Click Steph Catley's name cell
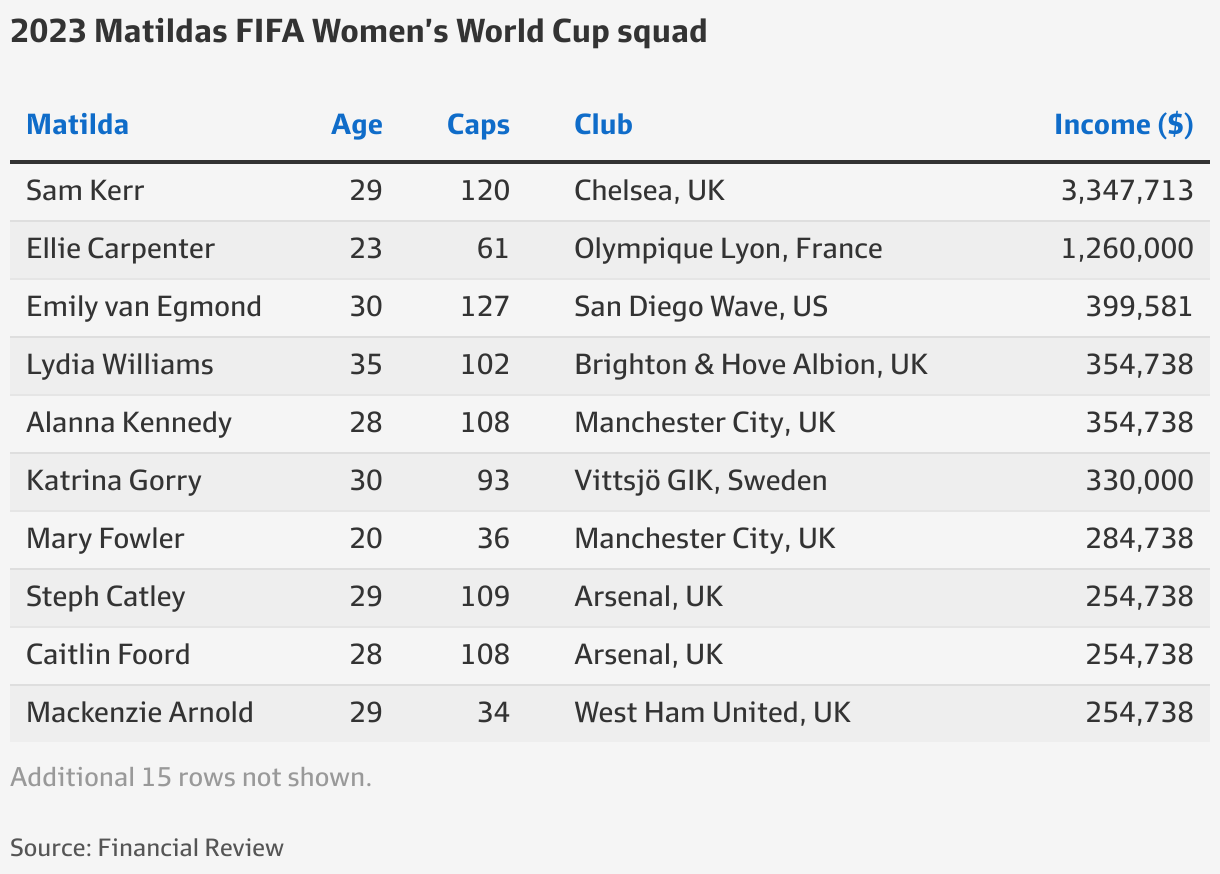Viewport: 1220px width, 874px height. click(106, 596)
